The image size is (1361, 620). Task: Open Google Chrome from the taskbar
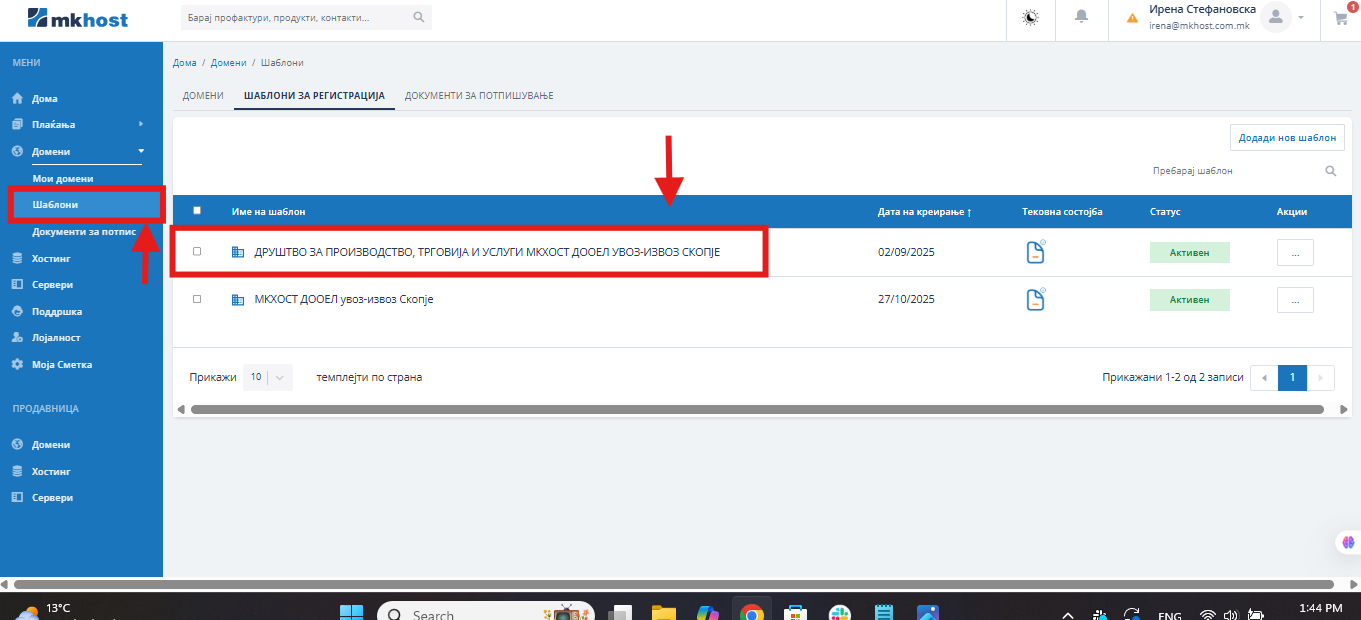[x=751, y=612]
